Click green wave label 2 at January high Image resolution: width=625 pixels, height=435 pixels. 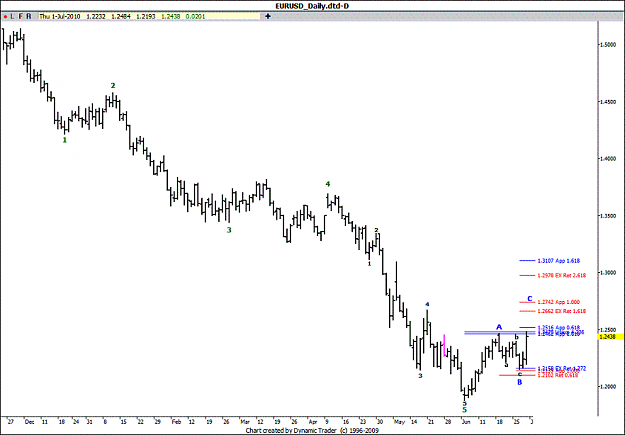113,85
